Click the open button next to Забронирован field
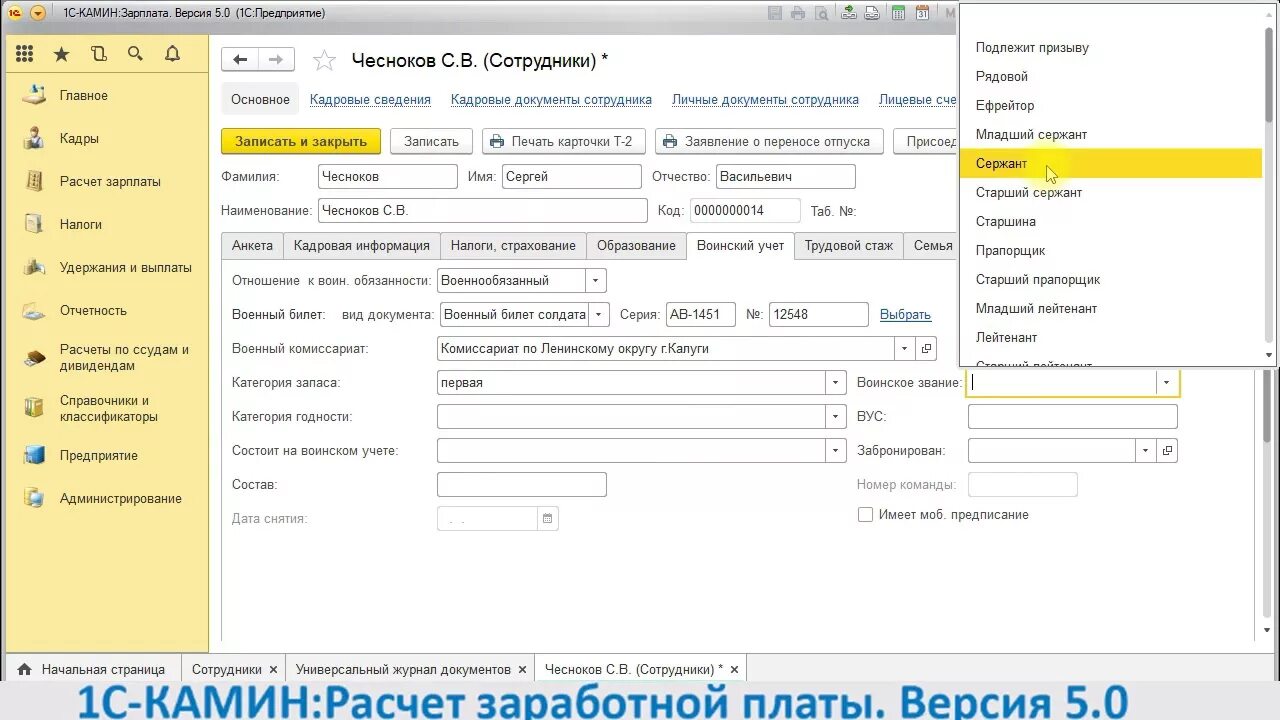Viewport: 1280px width, 720px height. click(1167, 451)
